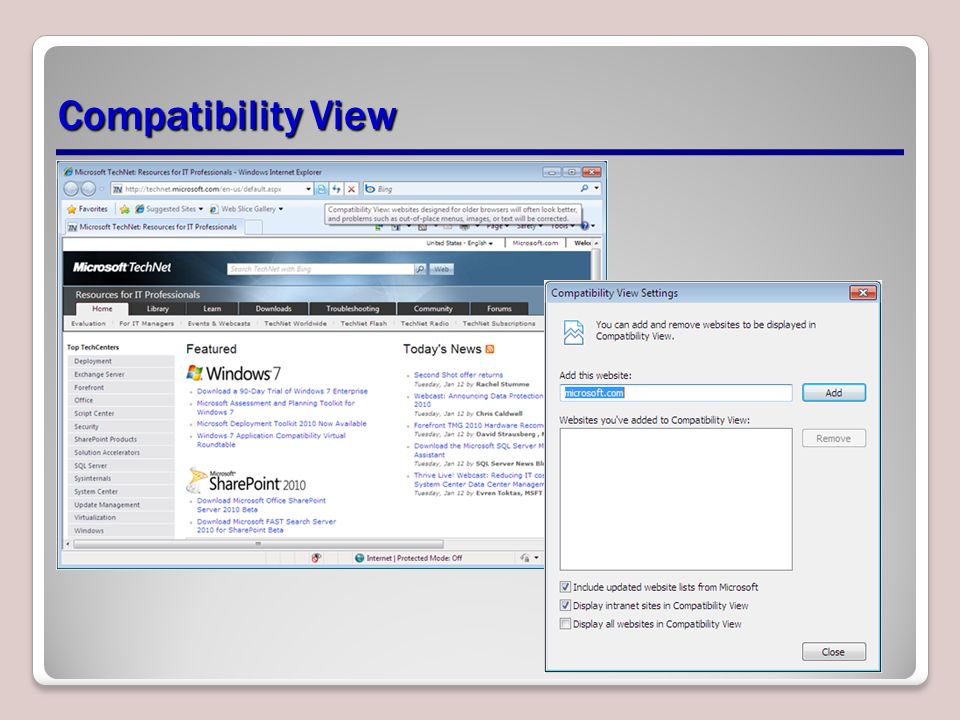Click horizontal scrollbar left arrow in IE
The height and width of the screenshot is (720, 960).
pos(68,544)
